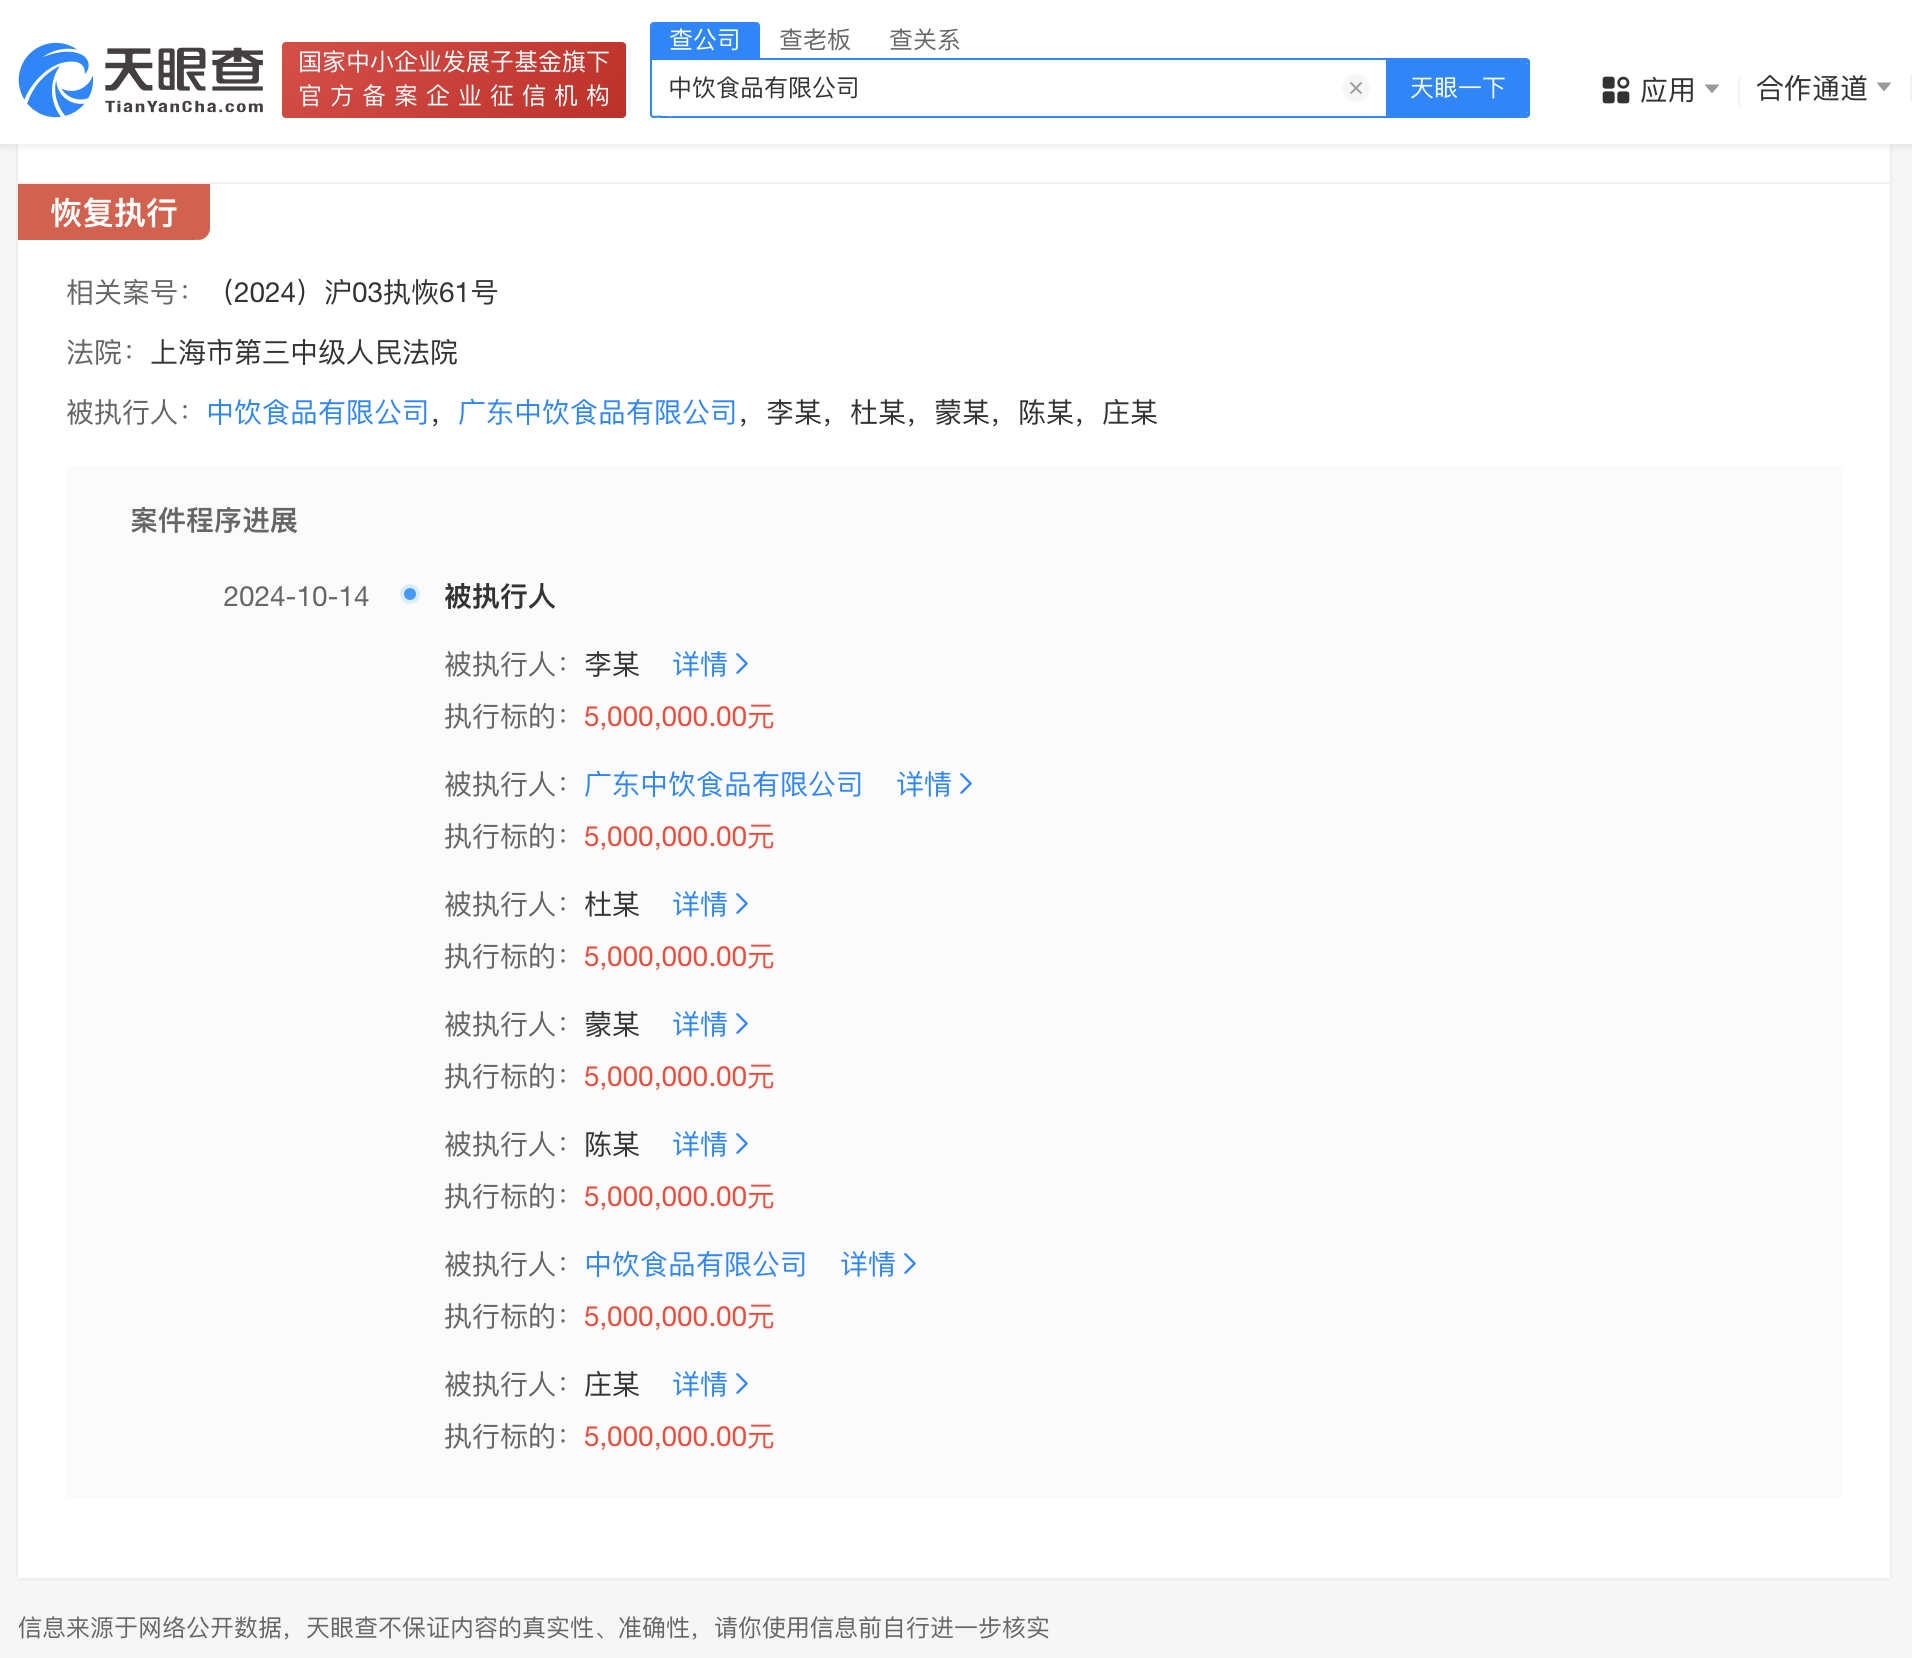Click the 应用 menu label
This screenshot has height=1658, width=1912.
point(1667,90)
